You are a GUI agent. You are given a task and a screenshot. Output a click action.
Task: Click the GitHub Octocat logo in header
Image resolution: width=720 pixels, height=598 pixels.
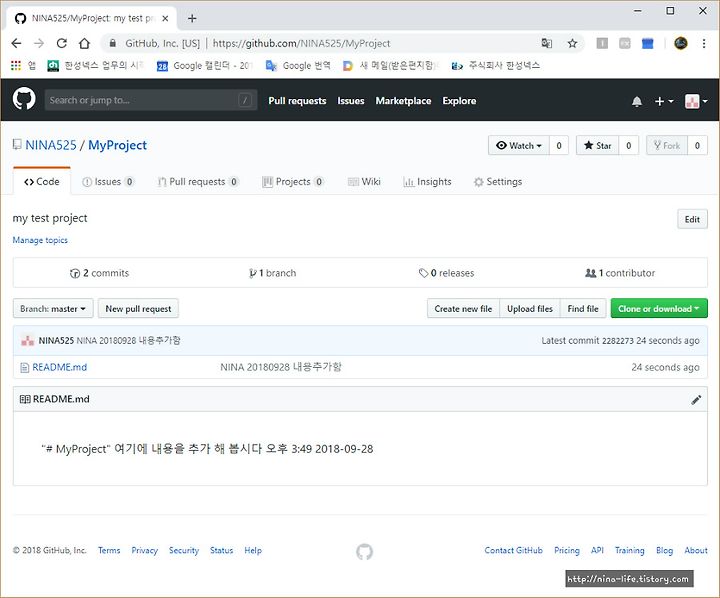coord(24,99)
